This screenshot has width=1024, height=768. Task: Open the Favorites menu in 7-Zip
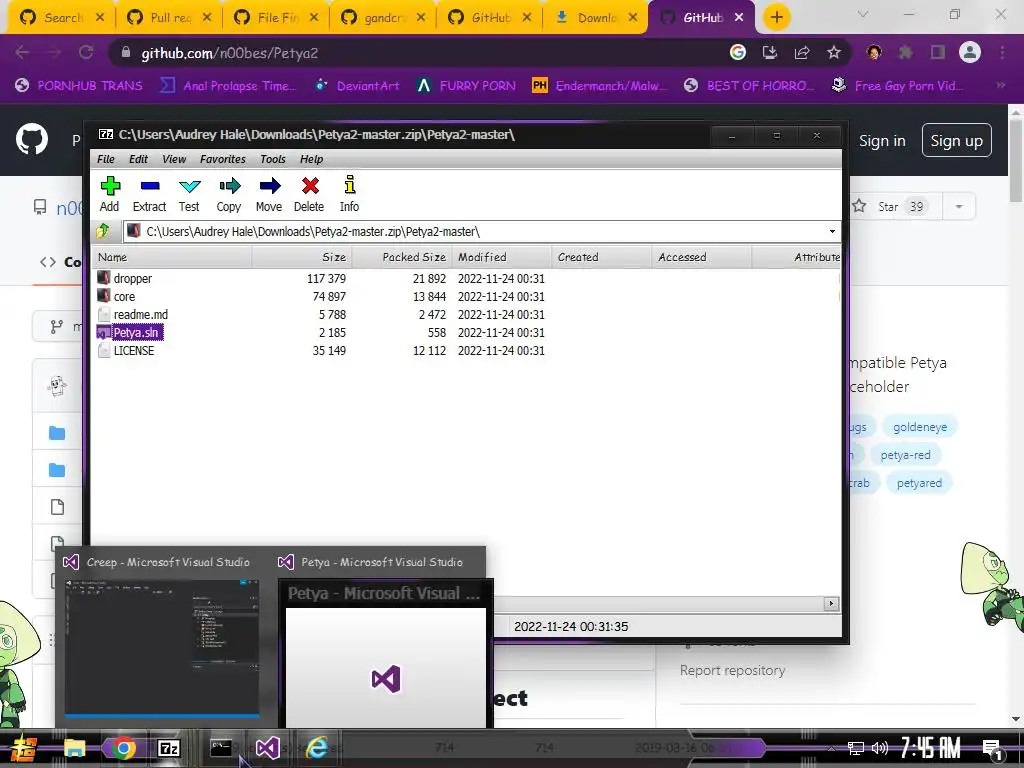point(223,159)
